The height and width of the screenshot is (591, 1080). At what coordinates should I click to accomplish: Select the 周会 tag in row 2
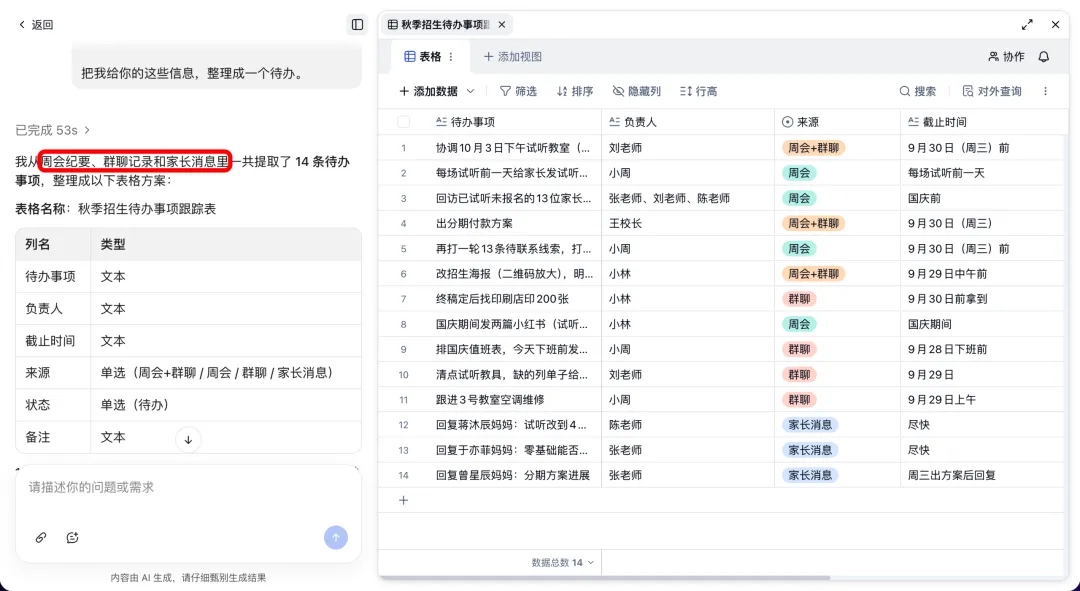tap(799, 173)
